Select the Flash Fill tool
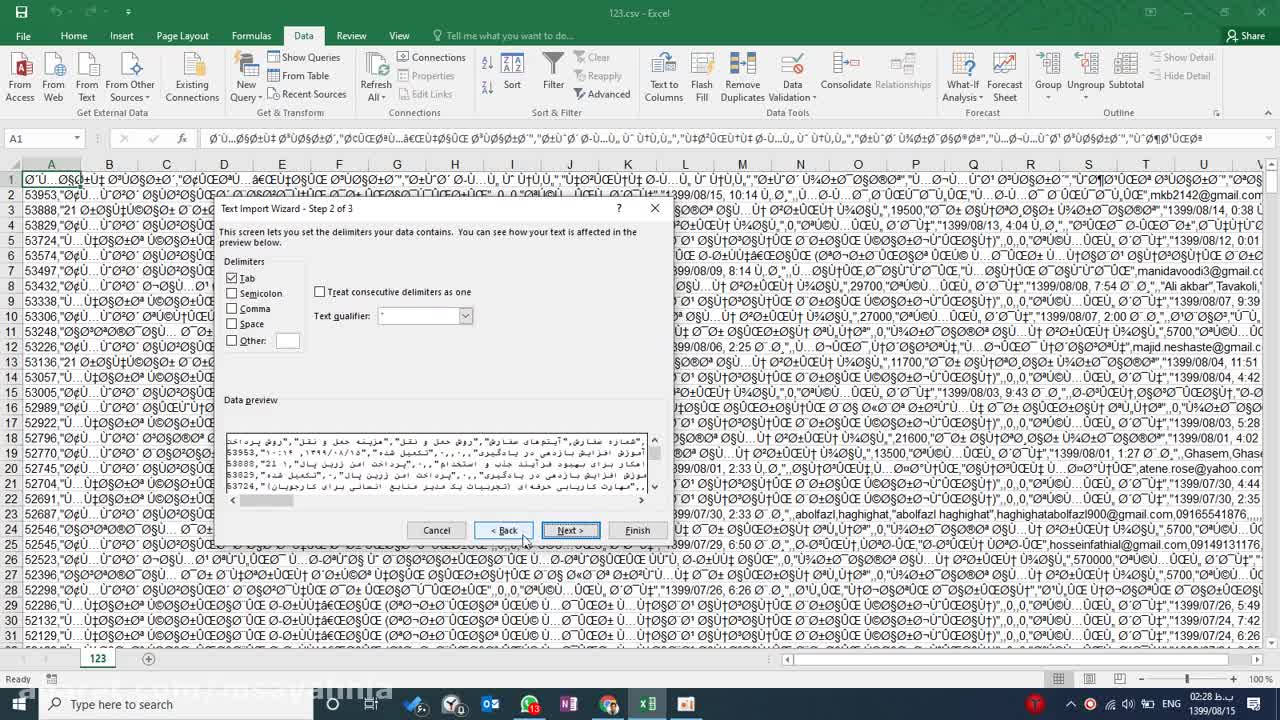This screenshot has height=720, width=1280. 702,66
